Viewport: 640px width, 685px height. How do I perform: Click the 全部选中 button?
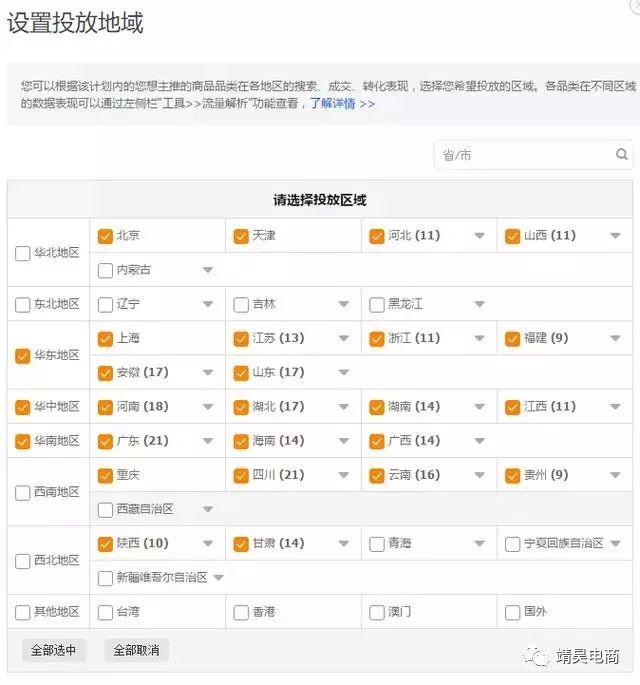[53, 650]
